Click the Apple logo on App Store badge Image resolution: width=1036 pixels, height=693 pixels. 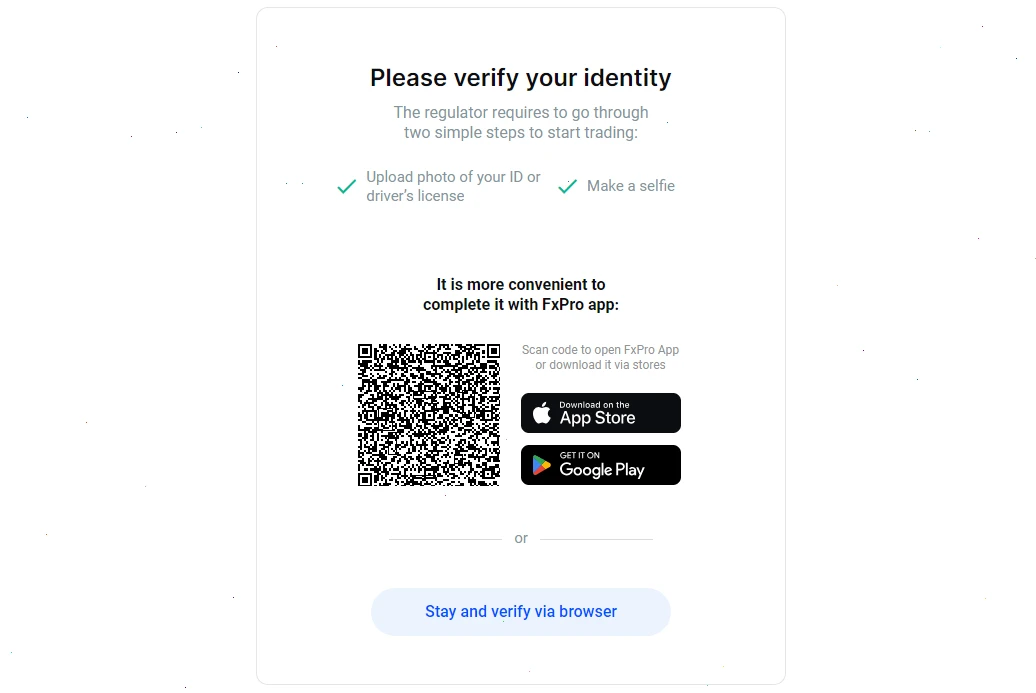[x=541, y=412]
